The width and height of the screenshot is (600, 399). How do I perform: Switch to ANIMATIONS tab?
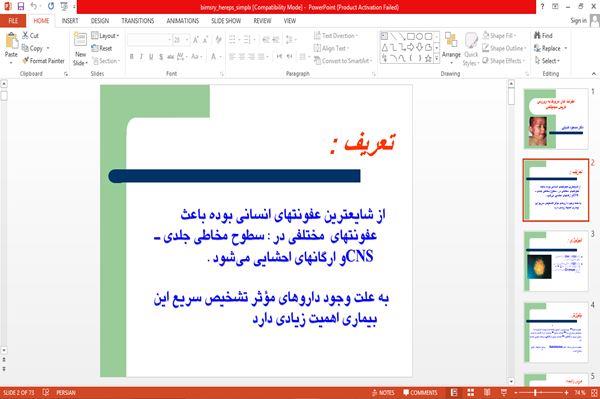[183, 21]
